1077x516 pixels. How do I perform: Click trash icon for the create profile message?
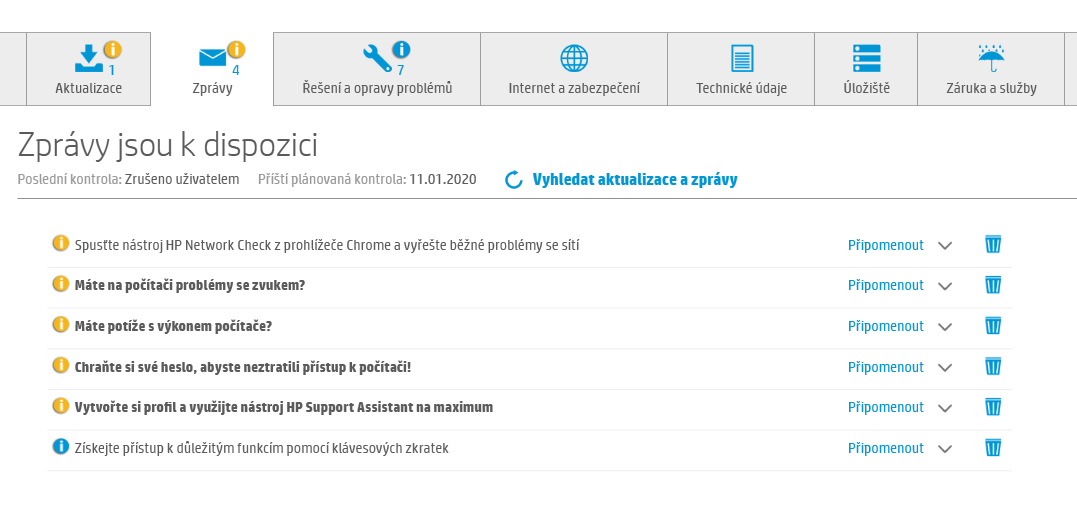coord(993,407)
